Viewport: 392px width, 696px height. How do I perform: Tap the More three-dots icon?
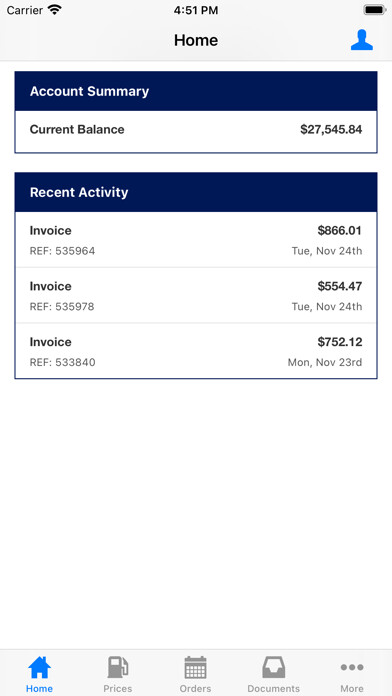pos(352,667)
